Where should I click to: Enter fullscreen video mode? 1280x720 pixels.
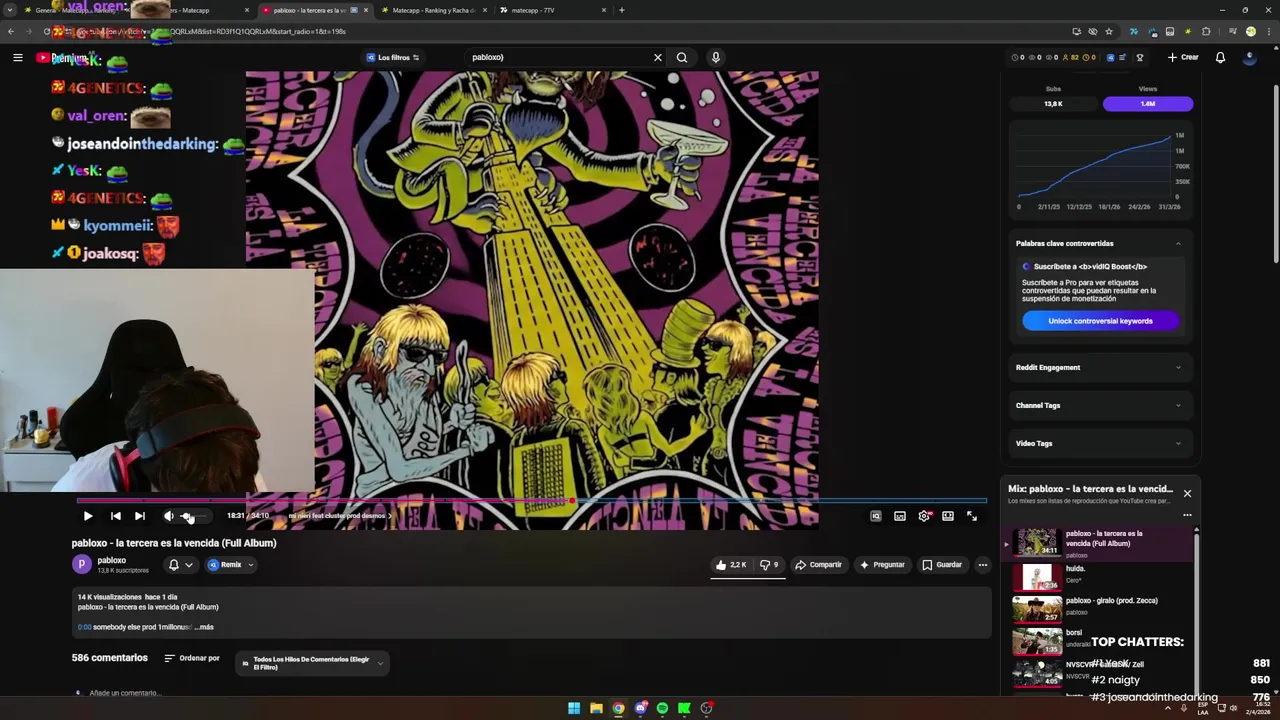coord(972,516)
